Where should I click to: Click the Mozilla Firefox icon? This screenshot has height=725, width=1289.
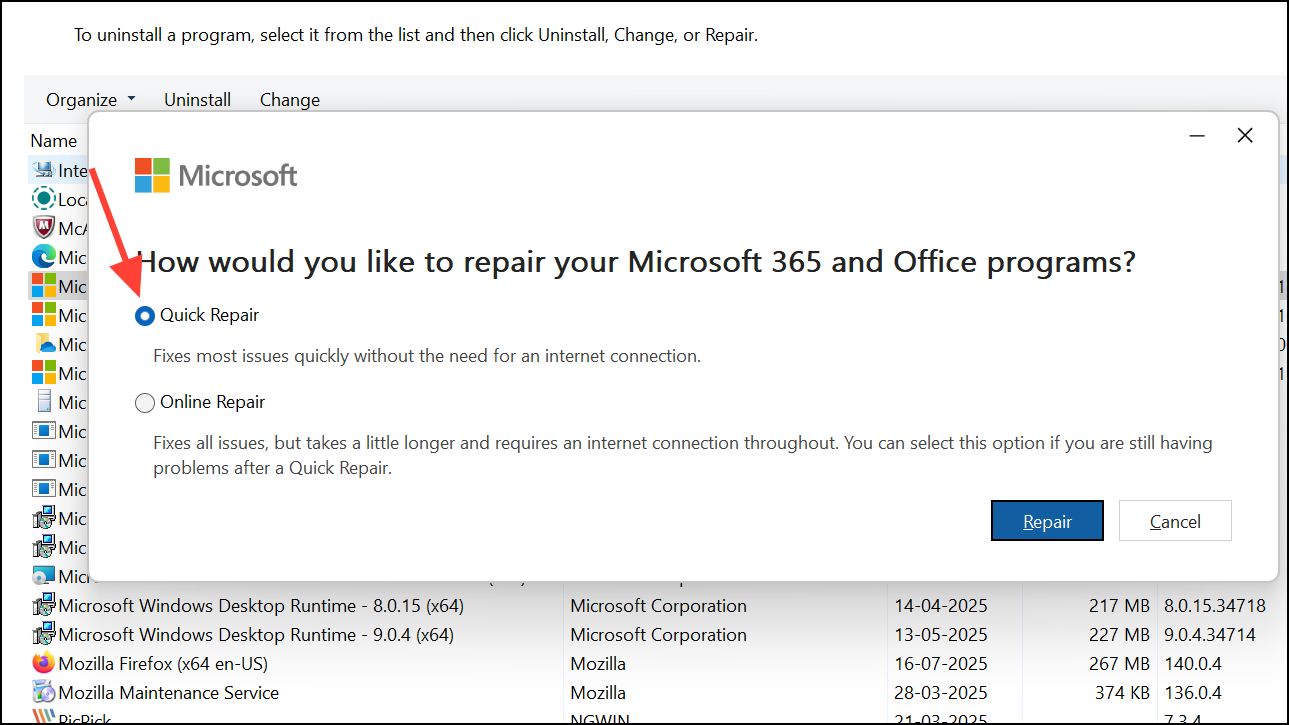tap(43, 664)
